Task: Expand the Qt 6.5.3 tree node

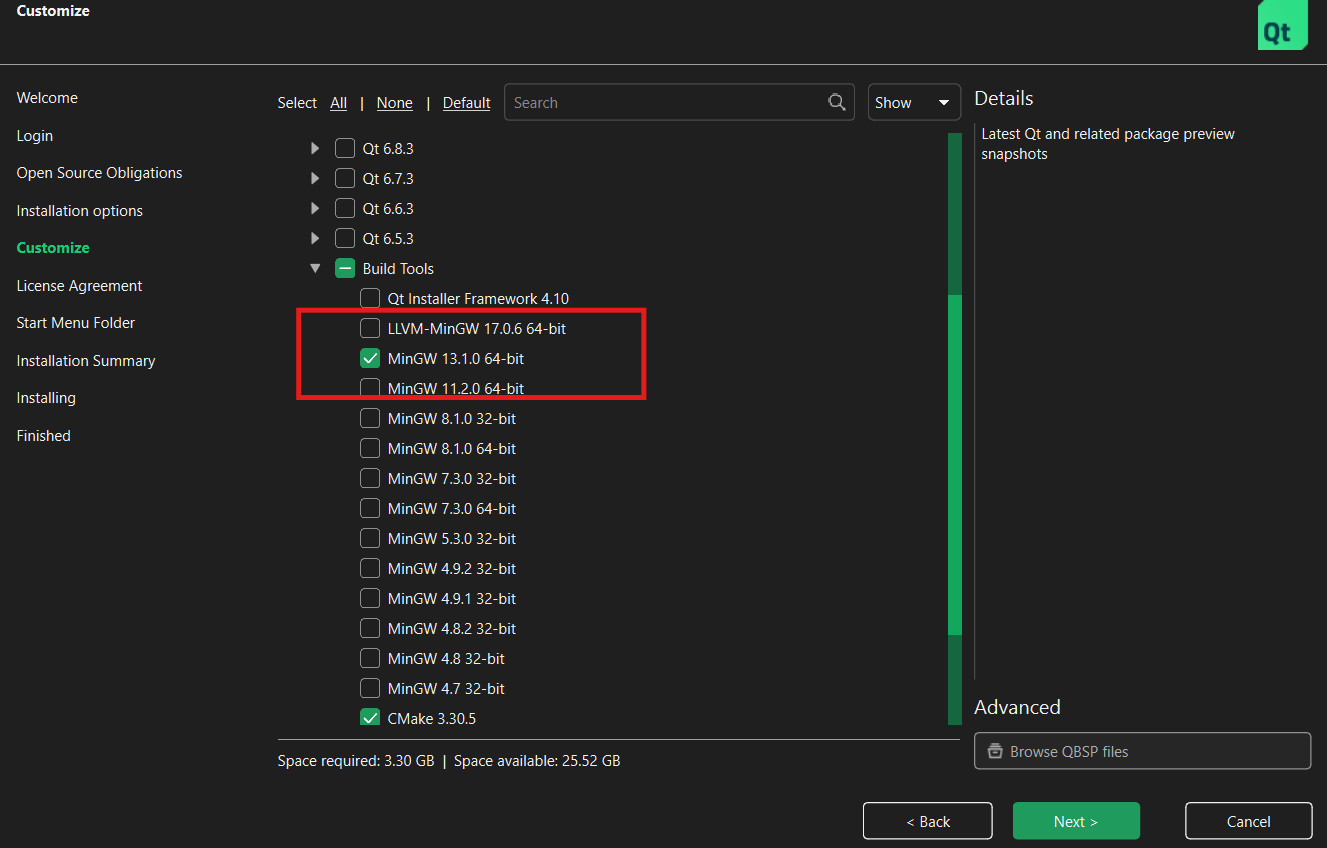Action: pyautogui.click(x=315, y=238)
